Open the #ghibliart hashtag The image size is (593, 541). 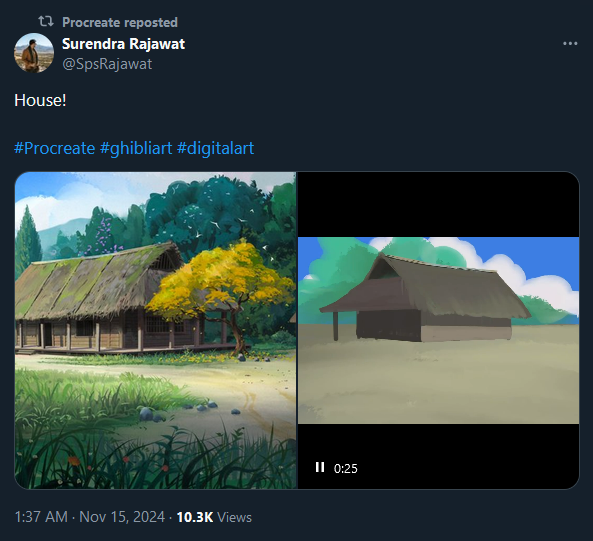[x=136, y=148]
